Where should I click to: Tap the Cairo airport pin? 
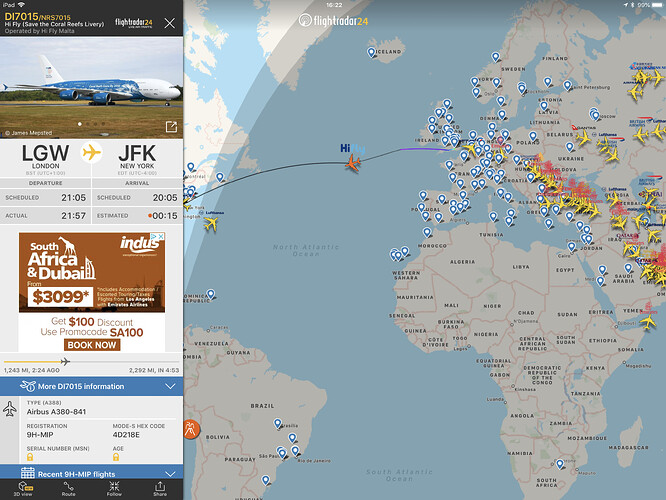tap(572, 246)
